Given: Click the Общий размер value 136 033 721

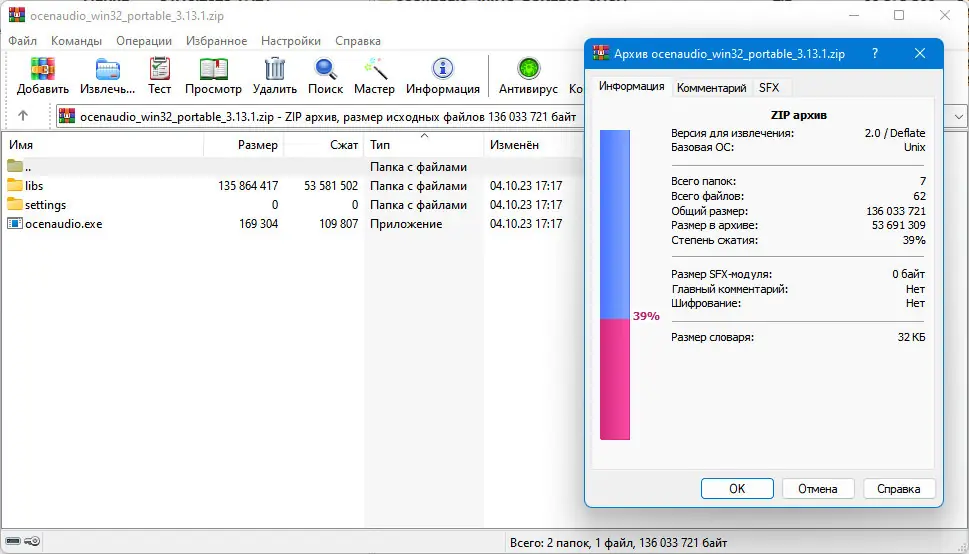Looking at the screenshot, I should point(895,211).
